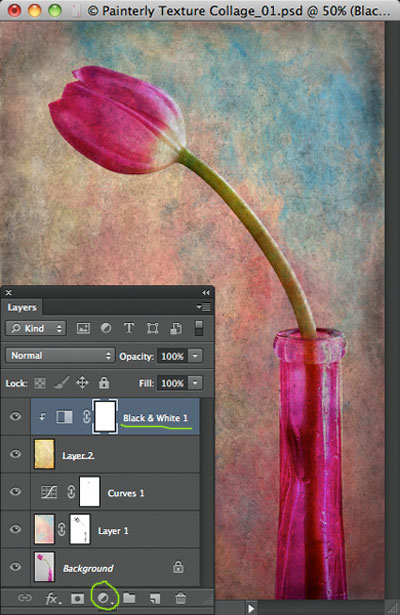Screen dimensions: 400x615
Task: Click the delete layer trash icon
Action: point(180,598)
